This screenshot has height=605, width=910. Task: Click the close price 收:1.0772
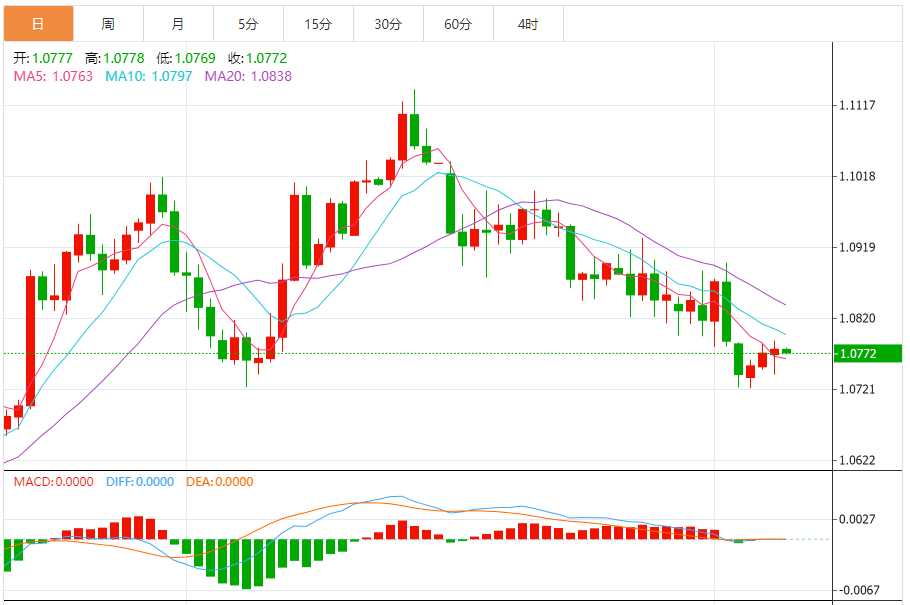pos(257,58)
